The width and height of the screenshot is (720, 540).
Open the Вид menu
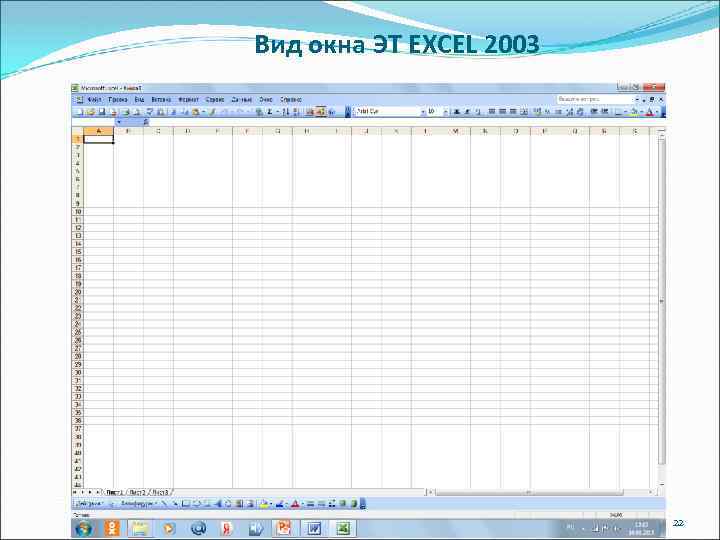point(139,99)
